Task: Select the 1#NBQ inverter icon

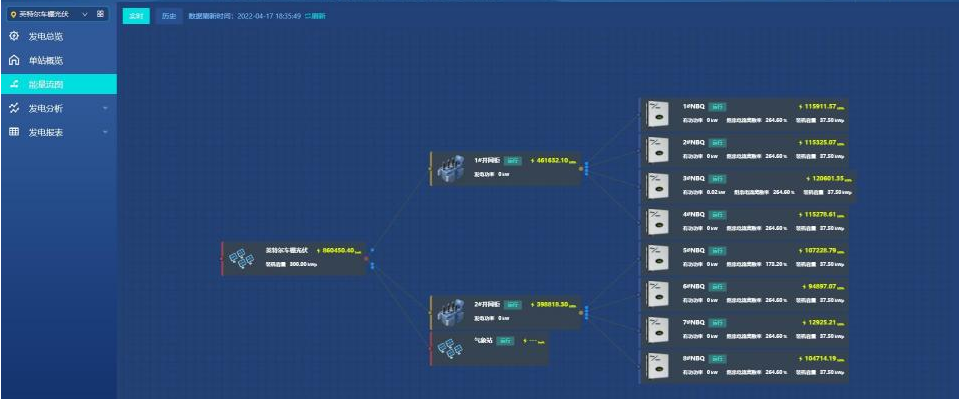Action: point(658,115)
